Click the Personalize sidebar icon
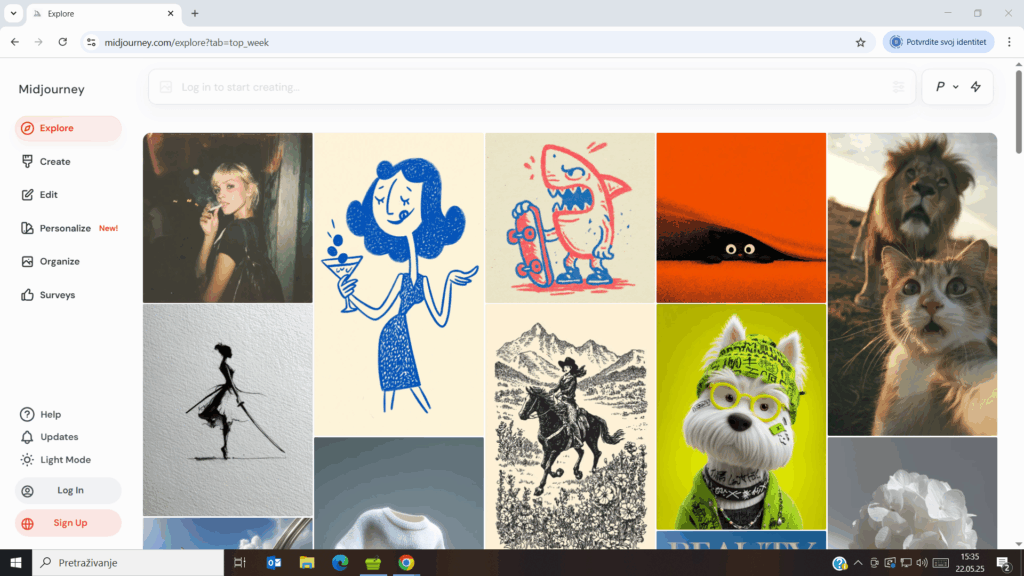Screen dimensions: 1024x576 click(27, 228)
